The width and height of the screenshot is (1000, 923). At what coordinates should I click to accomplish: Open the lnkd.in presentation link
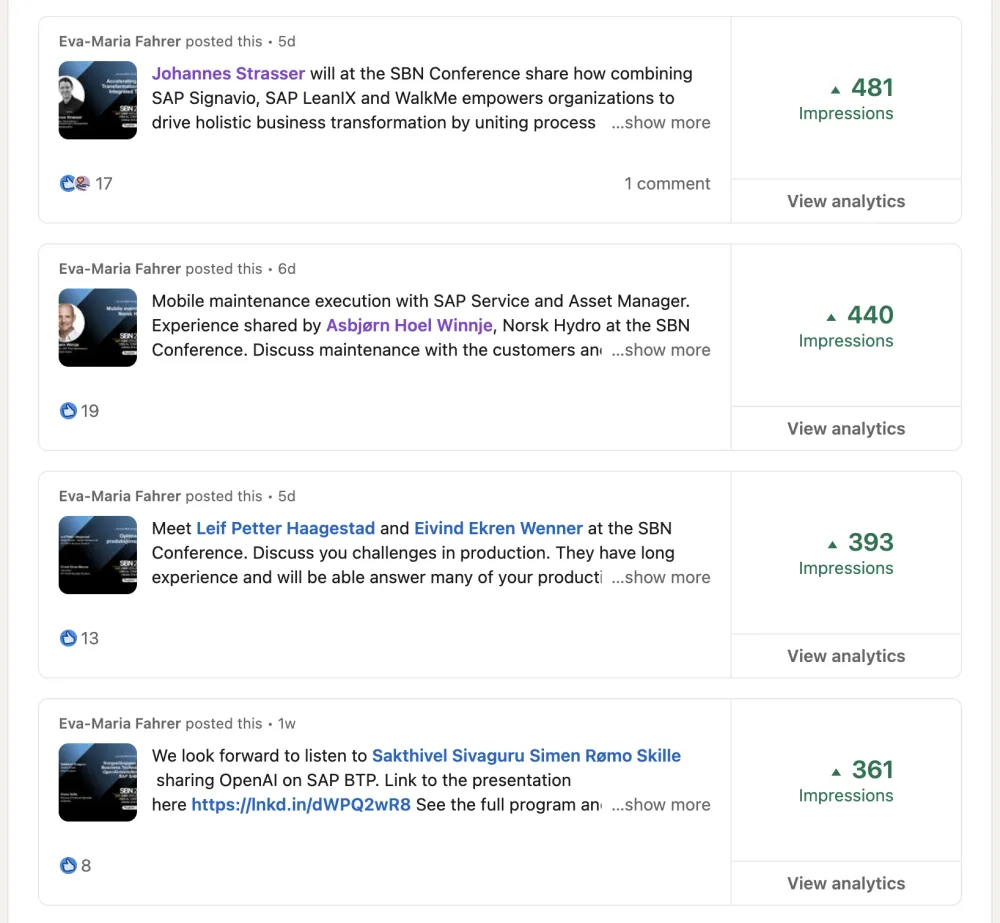pyautogui.click(x=301, y=805)
